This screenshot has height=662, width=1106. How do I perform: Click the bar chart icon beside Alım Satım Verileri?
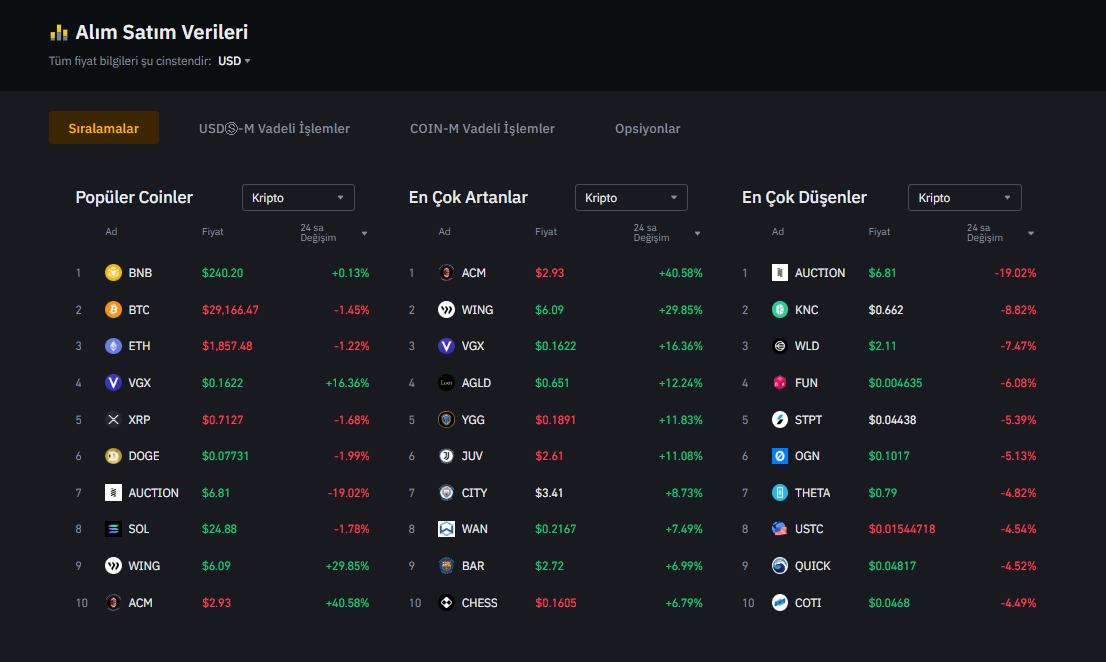coord(59,32)
